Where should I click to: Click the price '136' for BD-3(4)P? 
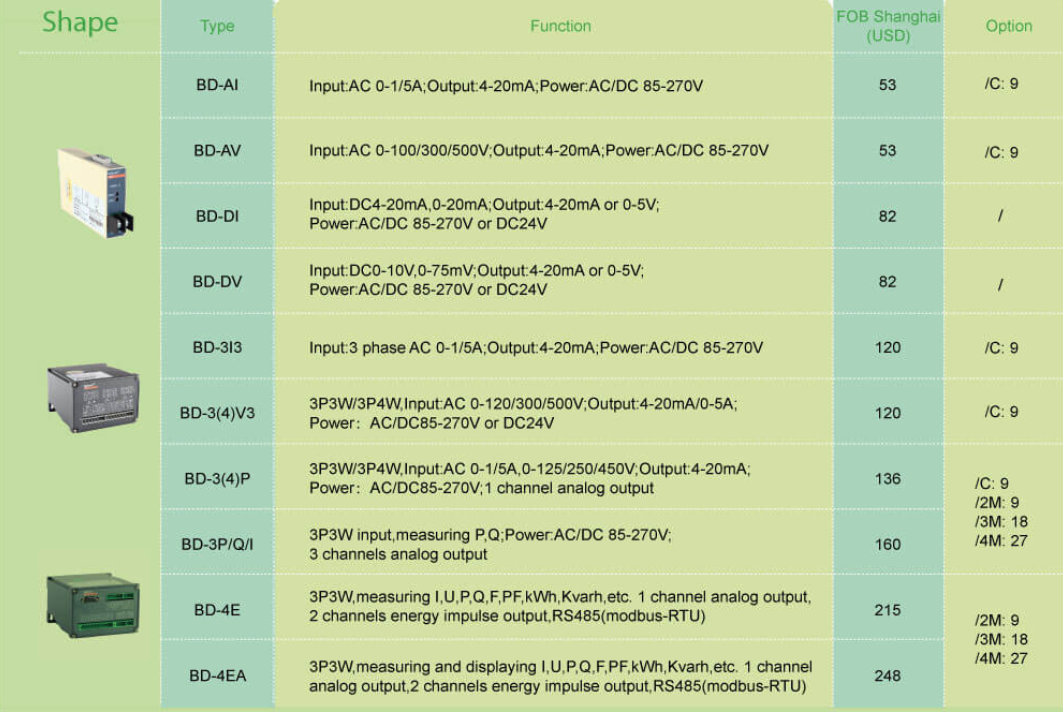click(887, 479)
